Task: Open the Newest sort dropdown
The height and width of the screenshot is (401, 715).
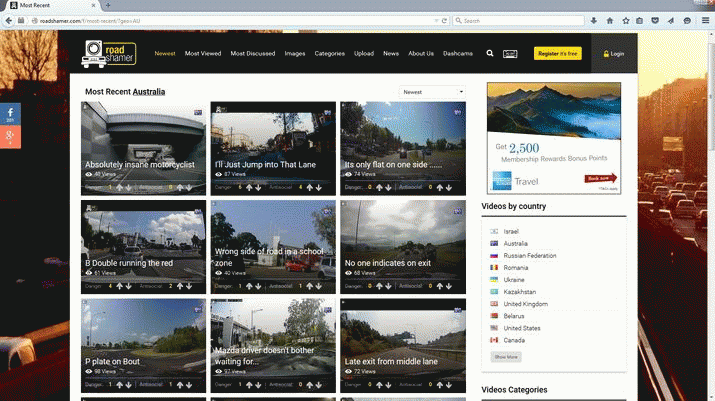Action: click(x=432, y=92)
